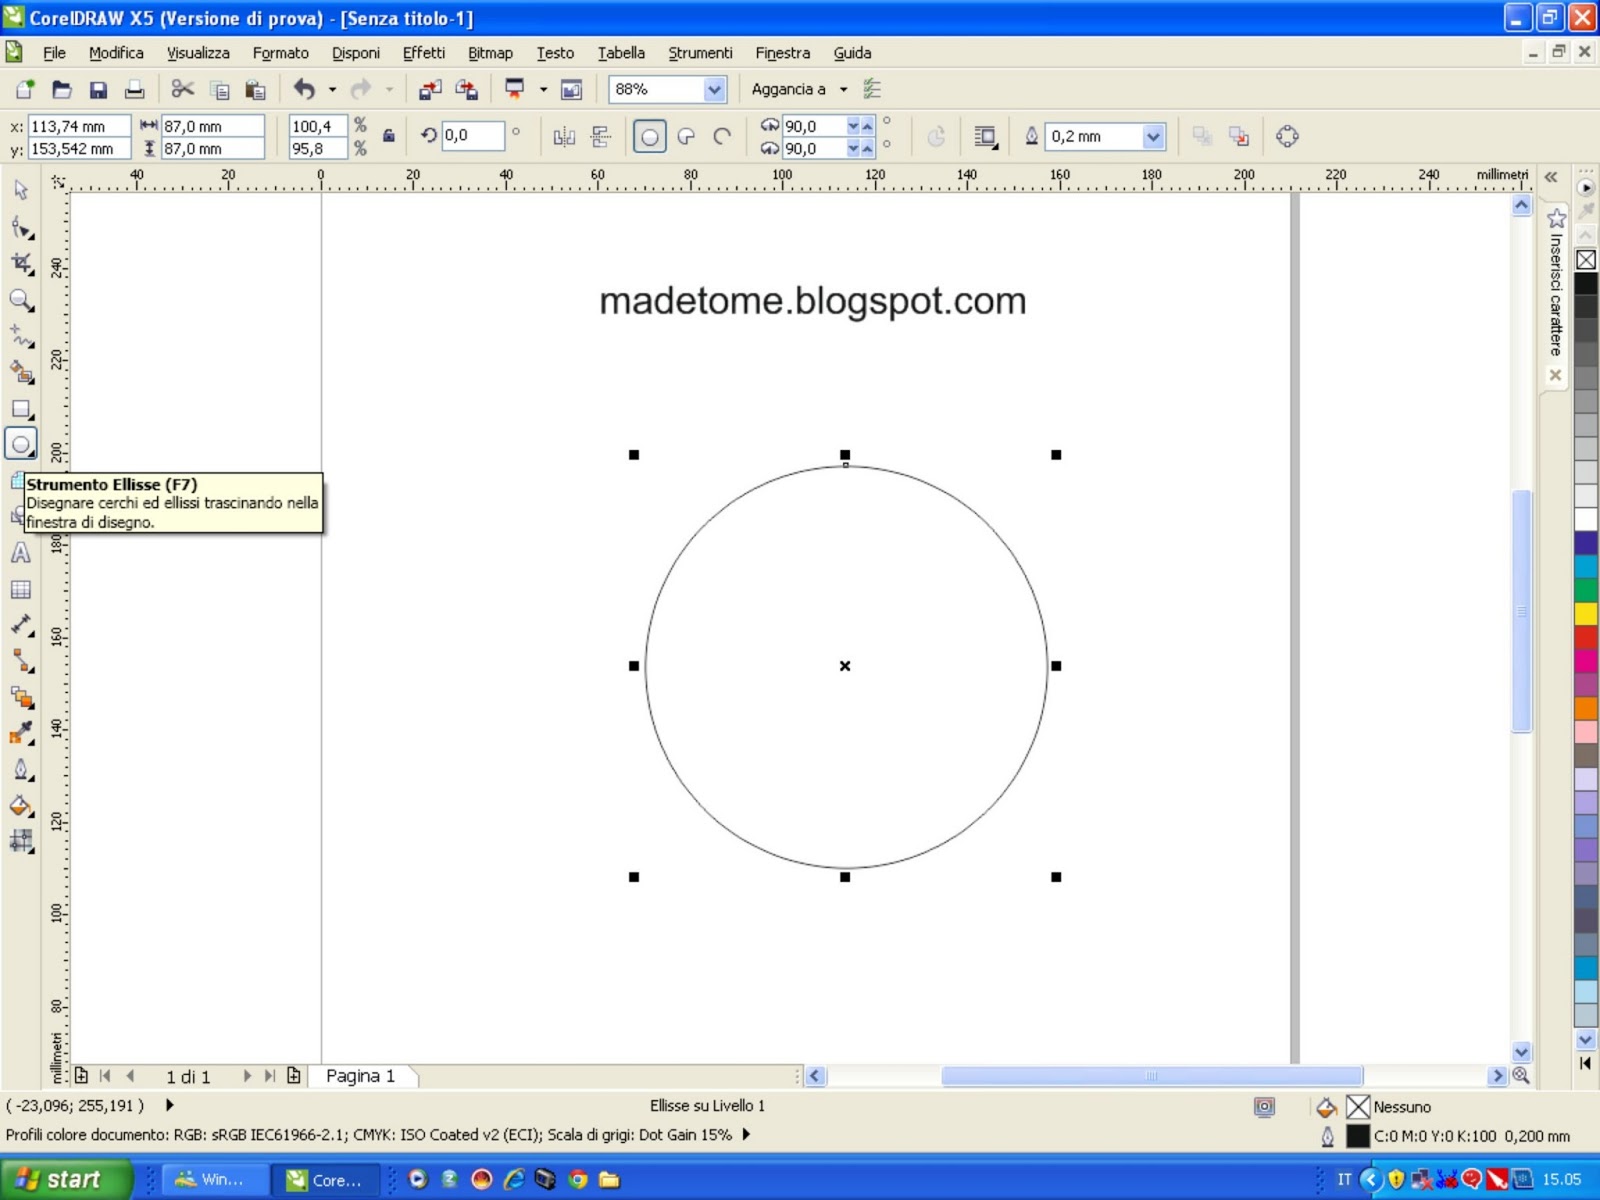1600x1200 pixels.
Task: Click the Undo arrow icon
Action: coord(305,90)
